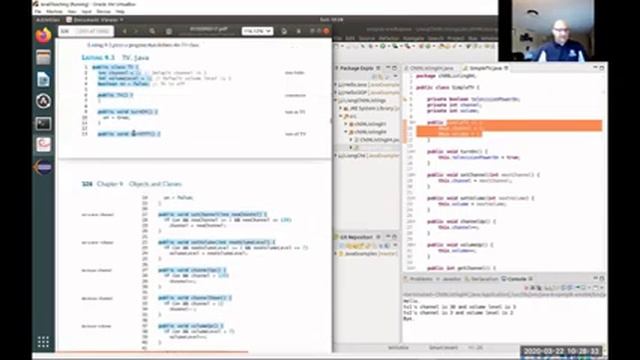Screen dimensions: 640x360
Task: Expand the LiangCh09Listings project node
Action: pos(337,100)
